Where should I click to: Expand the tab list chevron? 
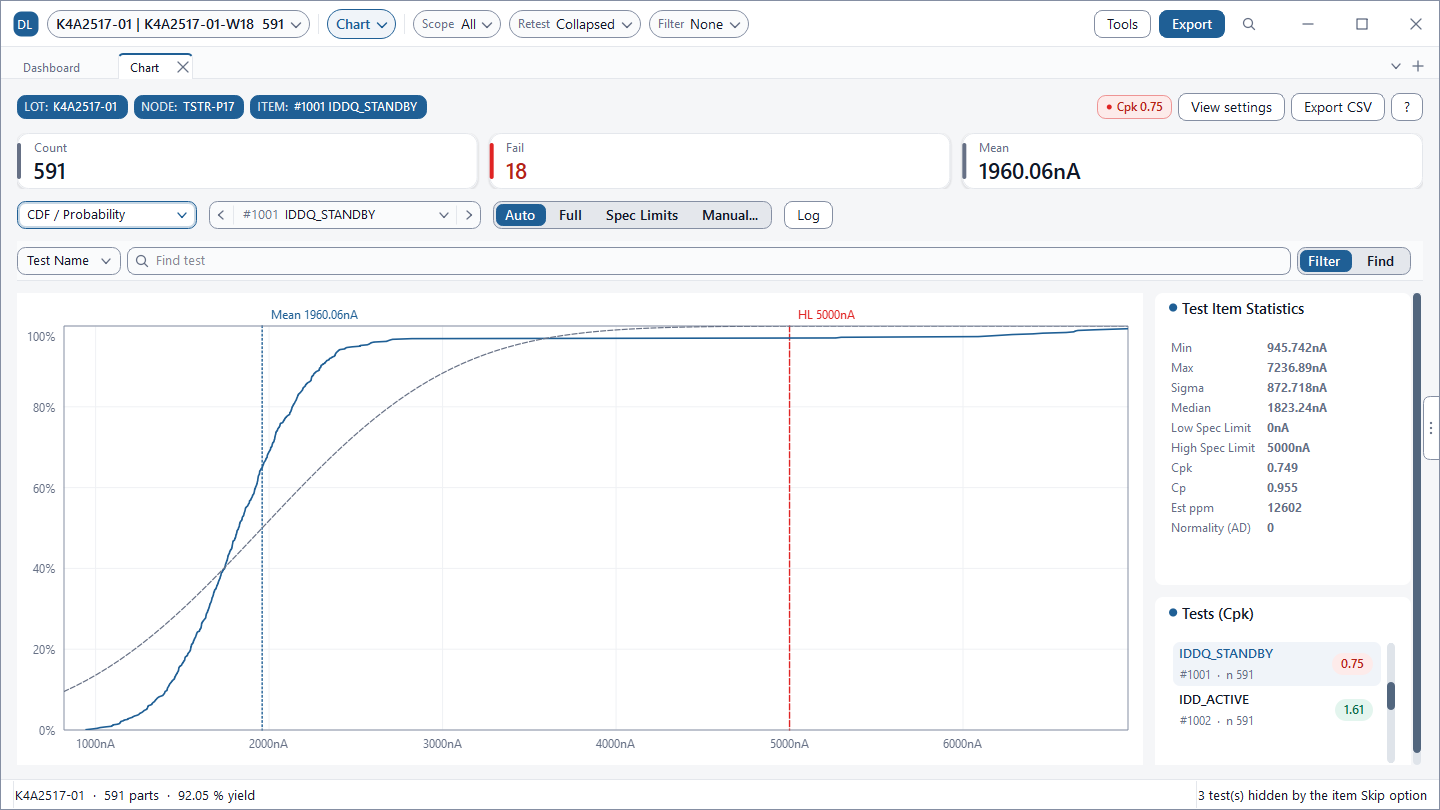[1396, 67]
